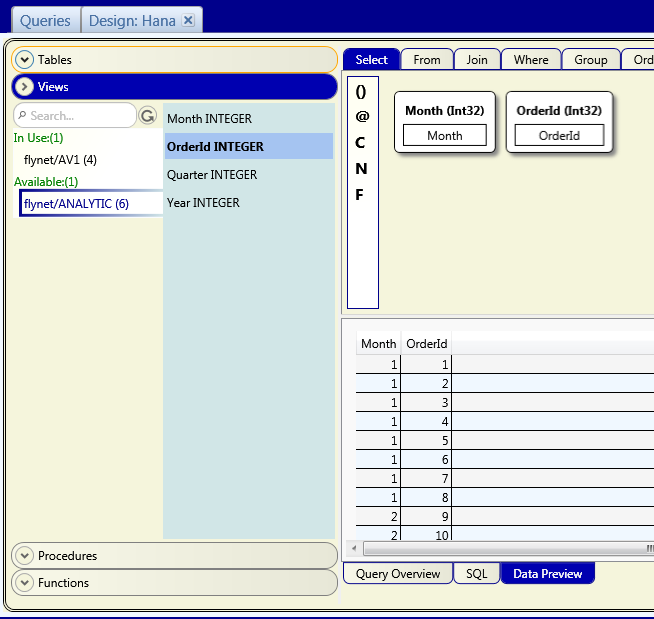
Task: Click the F function symbol in the palette
Action: click(359, 195)
